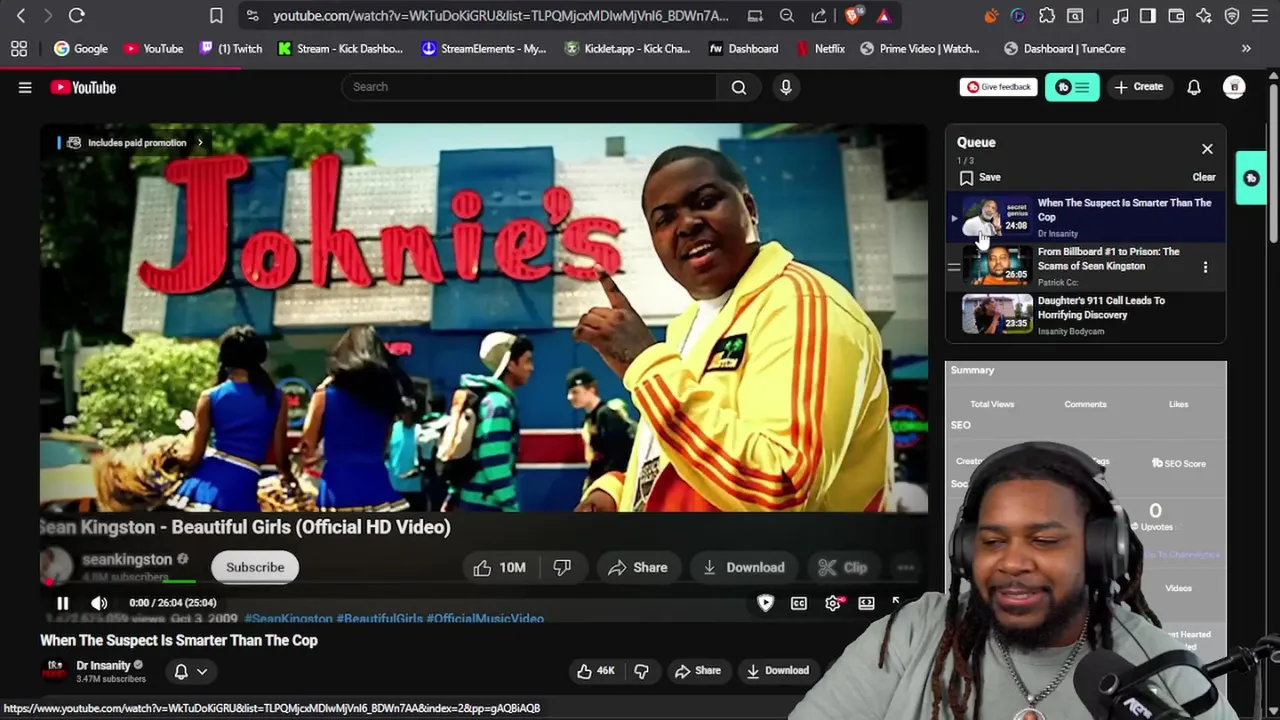Like the video showing 10M likes
Image resolution: width=1280 pixels, height=720 pixels.
pos(500,567)
